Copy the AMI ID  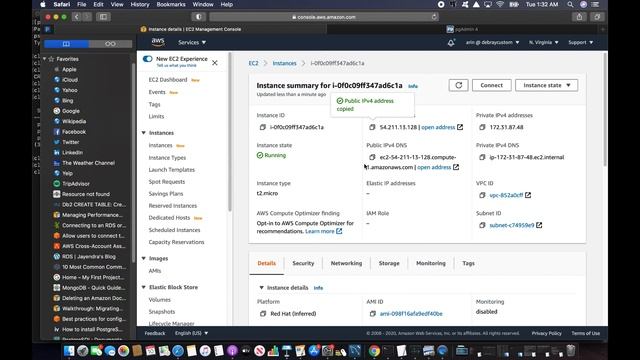click(x=372, y=313)
